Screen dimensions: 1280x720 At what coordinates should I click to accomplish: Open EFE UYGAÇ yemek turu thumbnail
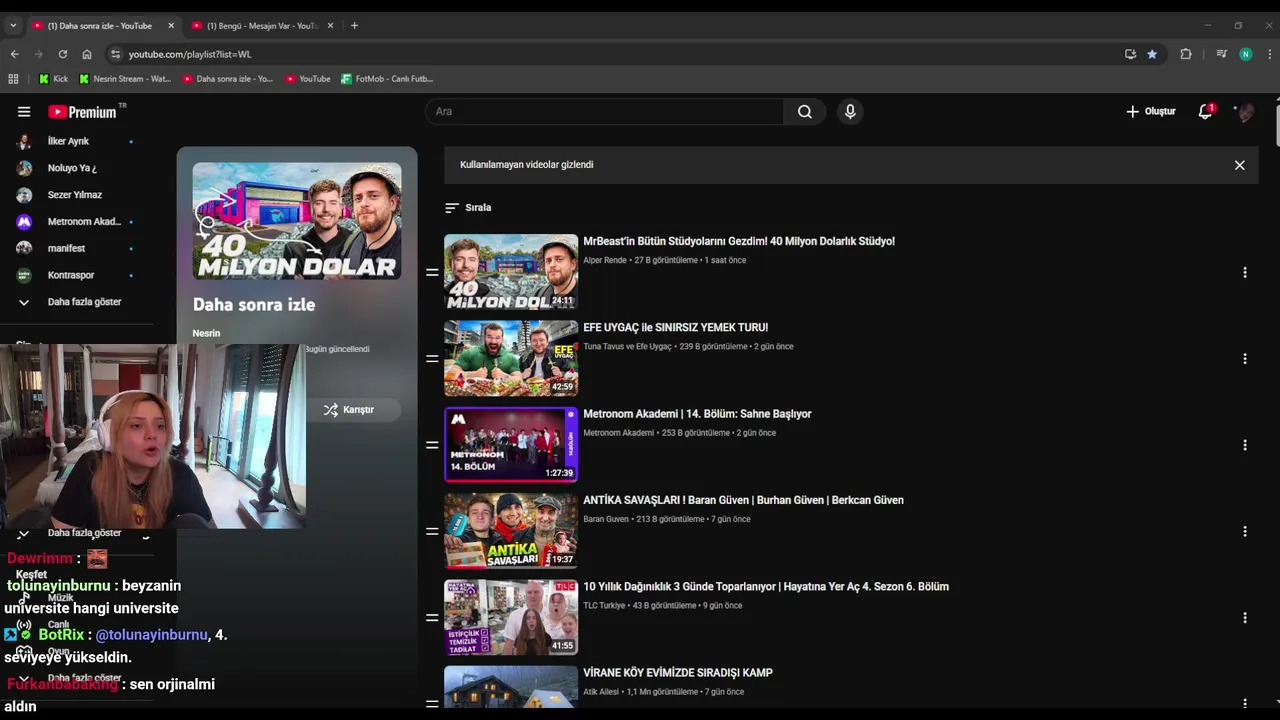(x=511, y=358)
